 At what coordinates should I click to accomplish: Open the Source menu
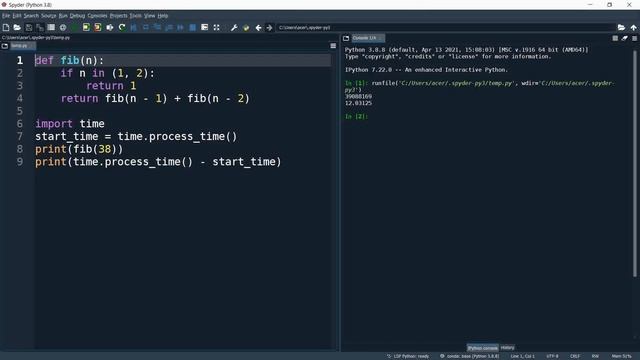coord(49,16)
